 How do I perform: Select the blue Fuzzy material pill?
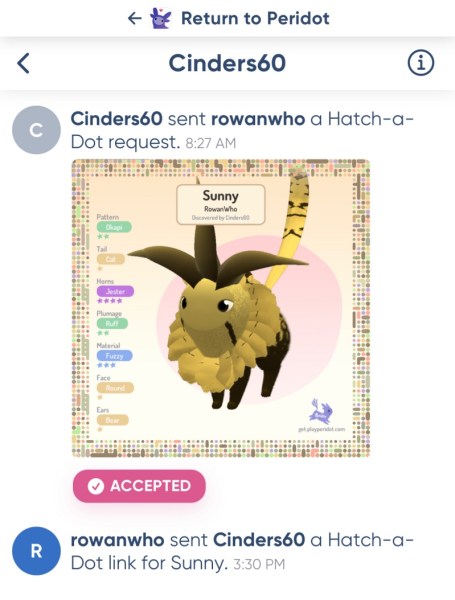pyautogui.click(x=114, y=355)
